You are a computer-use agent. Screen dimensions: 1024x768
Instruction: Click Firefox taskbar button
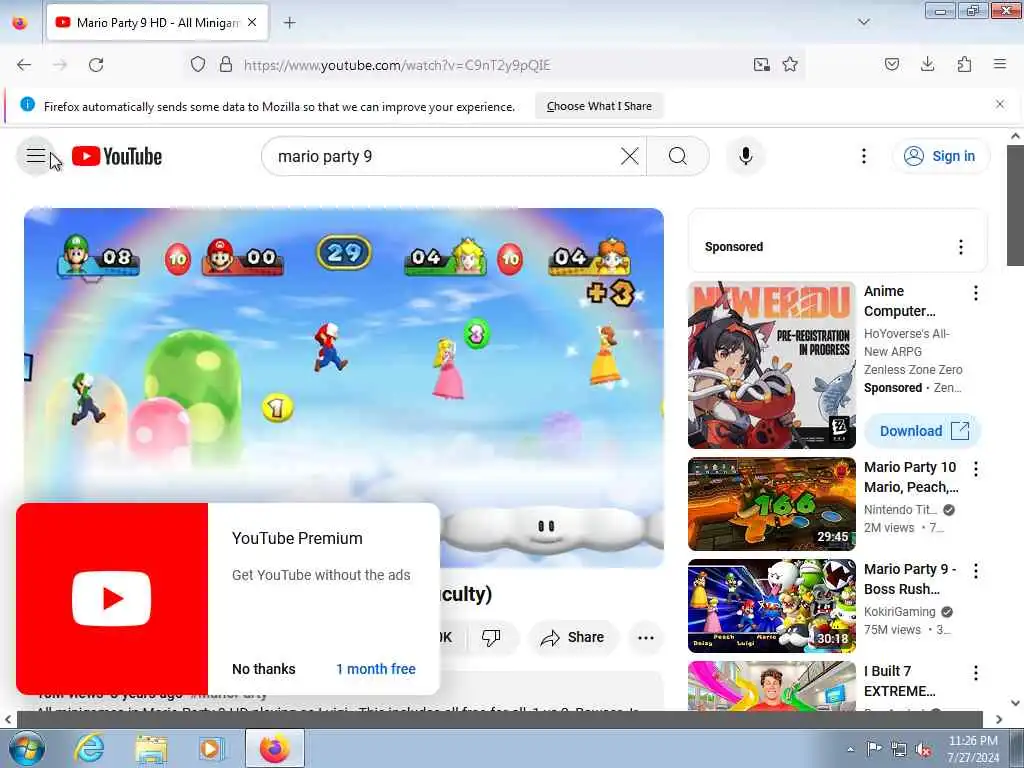[x=274, y=748]
